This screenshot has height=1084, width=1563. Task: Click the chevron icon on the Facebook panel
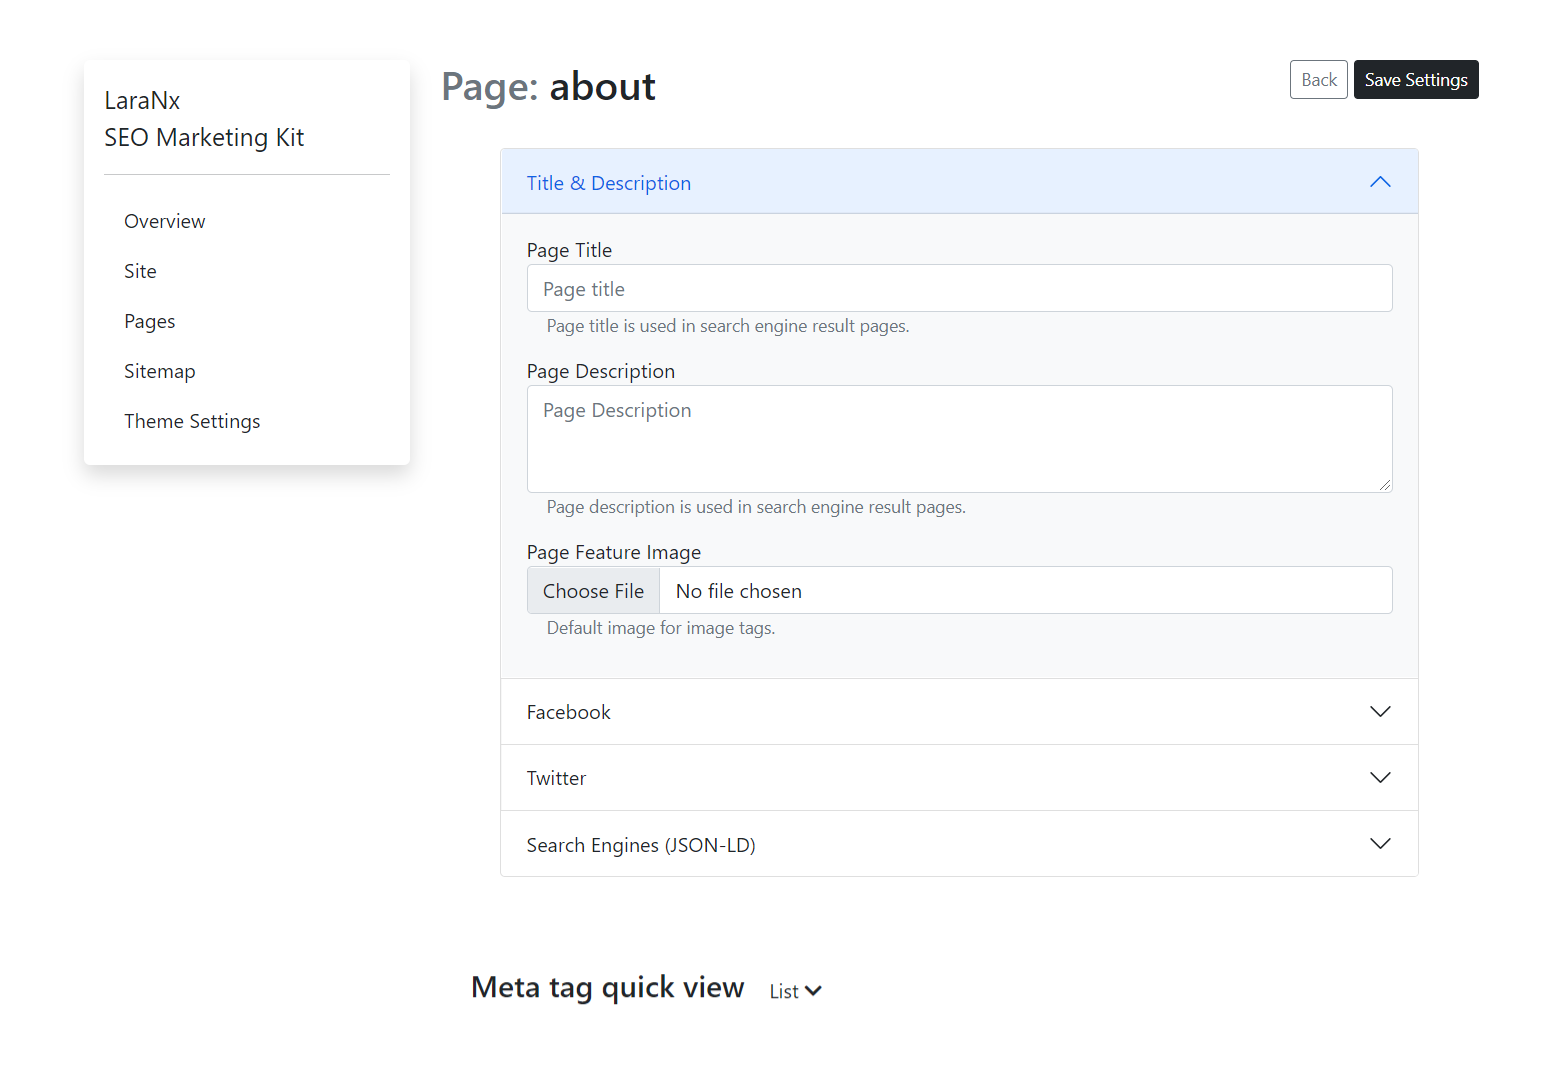(x=1380, y=711)
